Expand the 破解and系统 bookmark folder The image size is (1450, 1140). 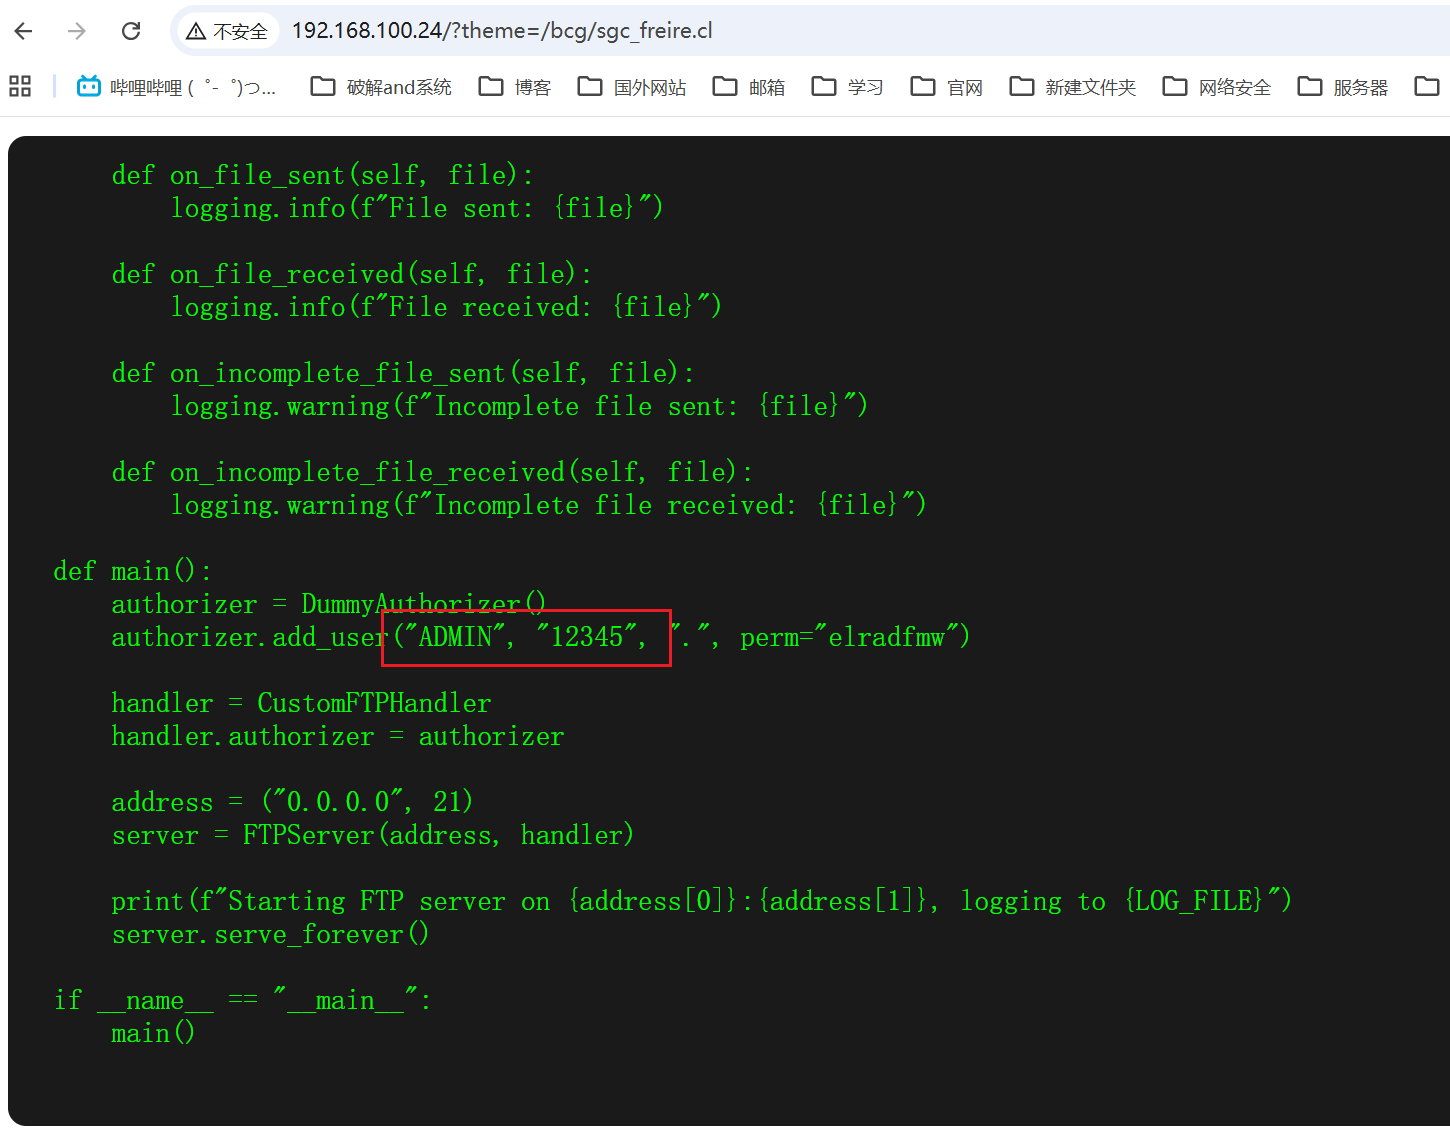(382, 87)
